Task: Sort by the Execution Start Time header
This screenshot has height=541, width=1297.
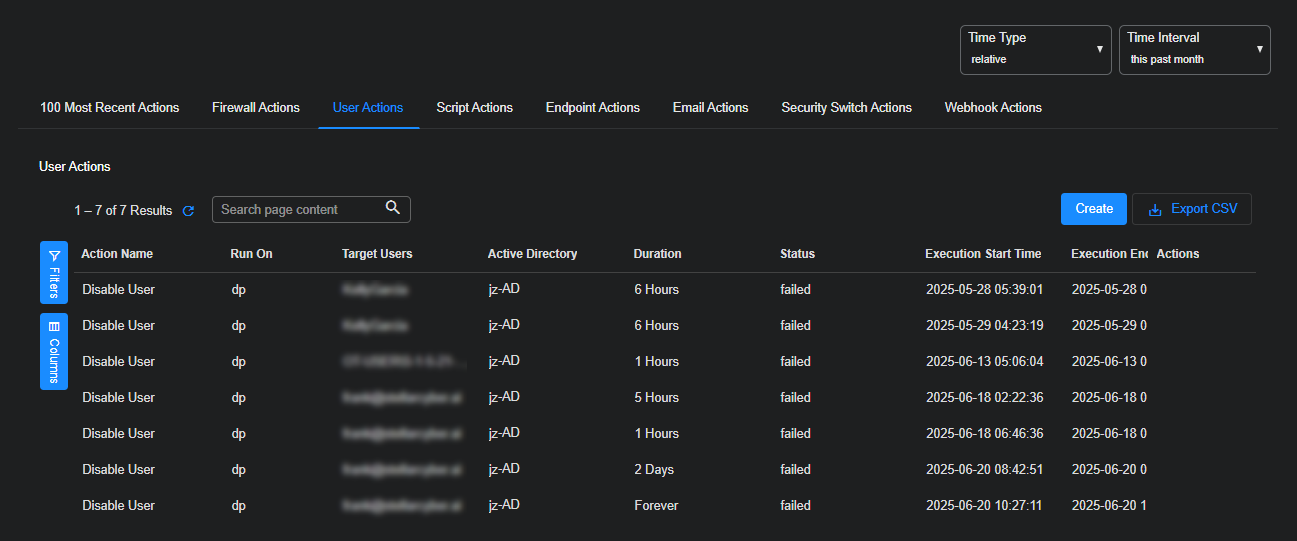Action: (983, 254)
